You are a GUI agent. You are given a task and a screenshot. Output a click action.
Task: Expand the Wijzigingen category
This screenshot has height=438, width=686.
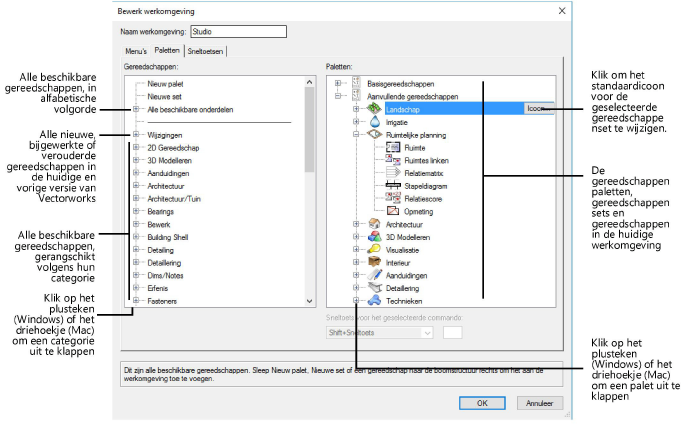tap(135, 132)
